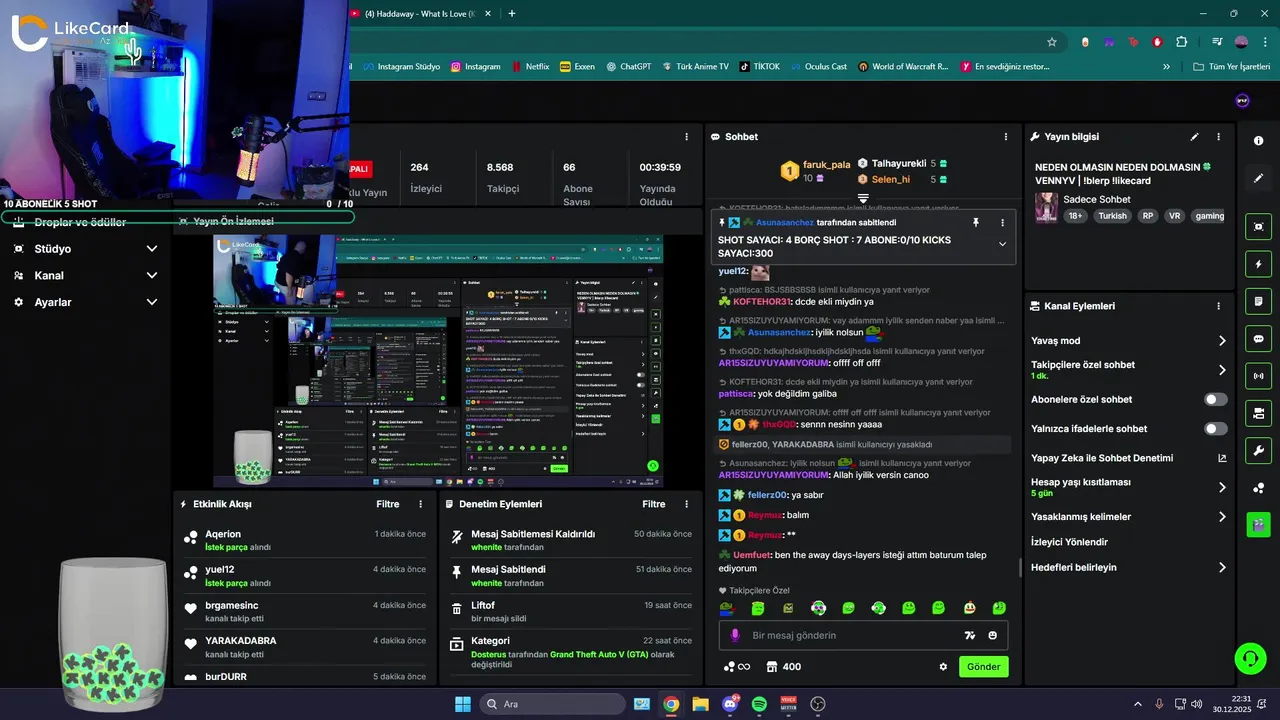Click the camera focus icon in right sidebar
Image resolution: width=1280 pixels, height=720 pixels.
(x=1259, y=227)
